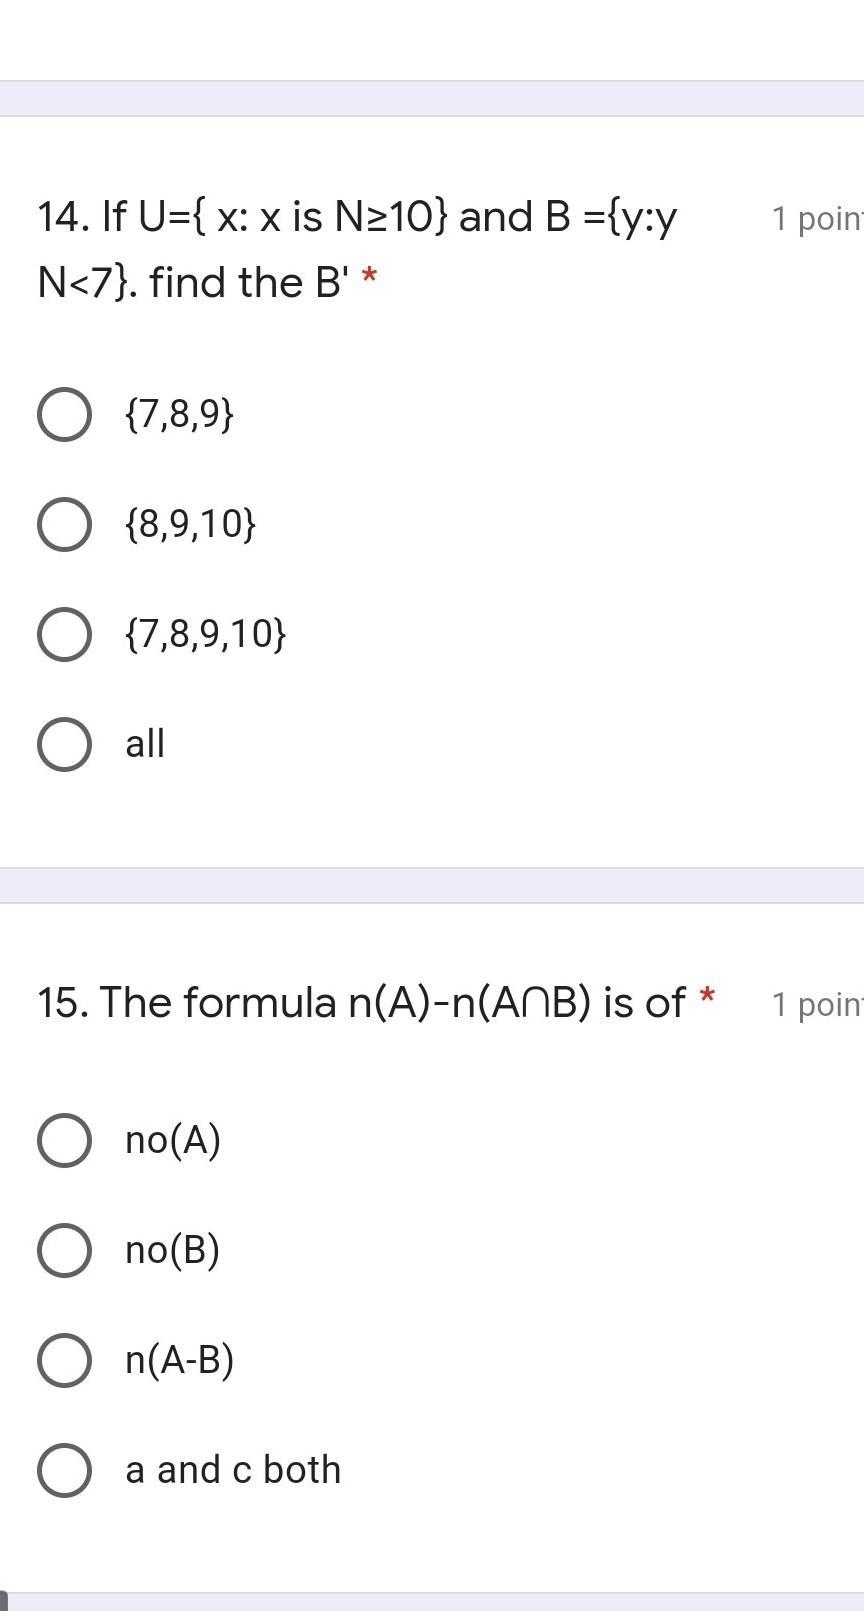
Task: Pick the 'all' radio button in question 14
Action: click(65, 744)
